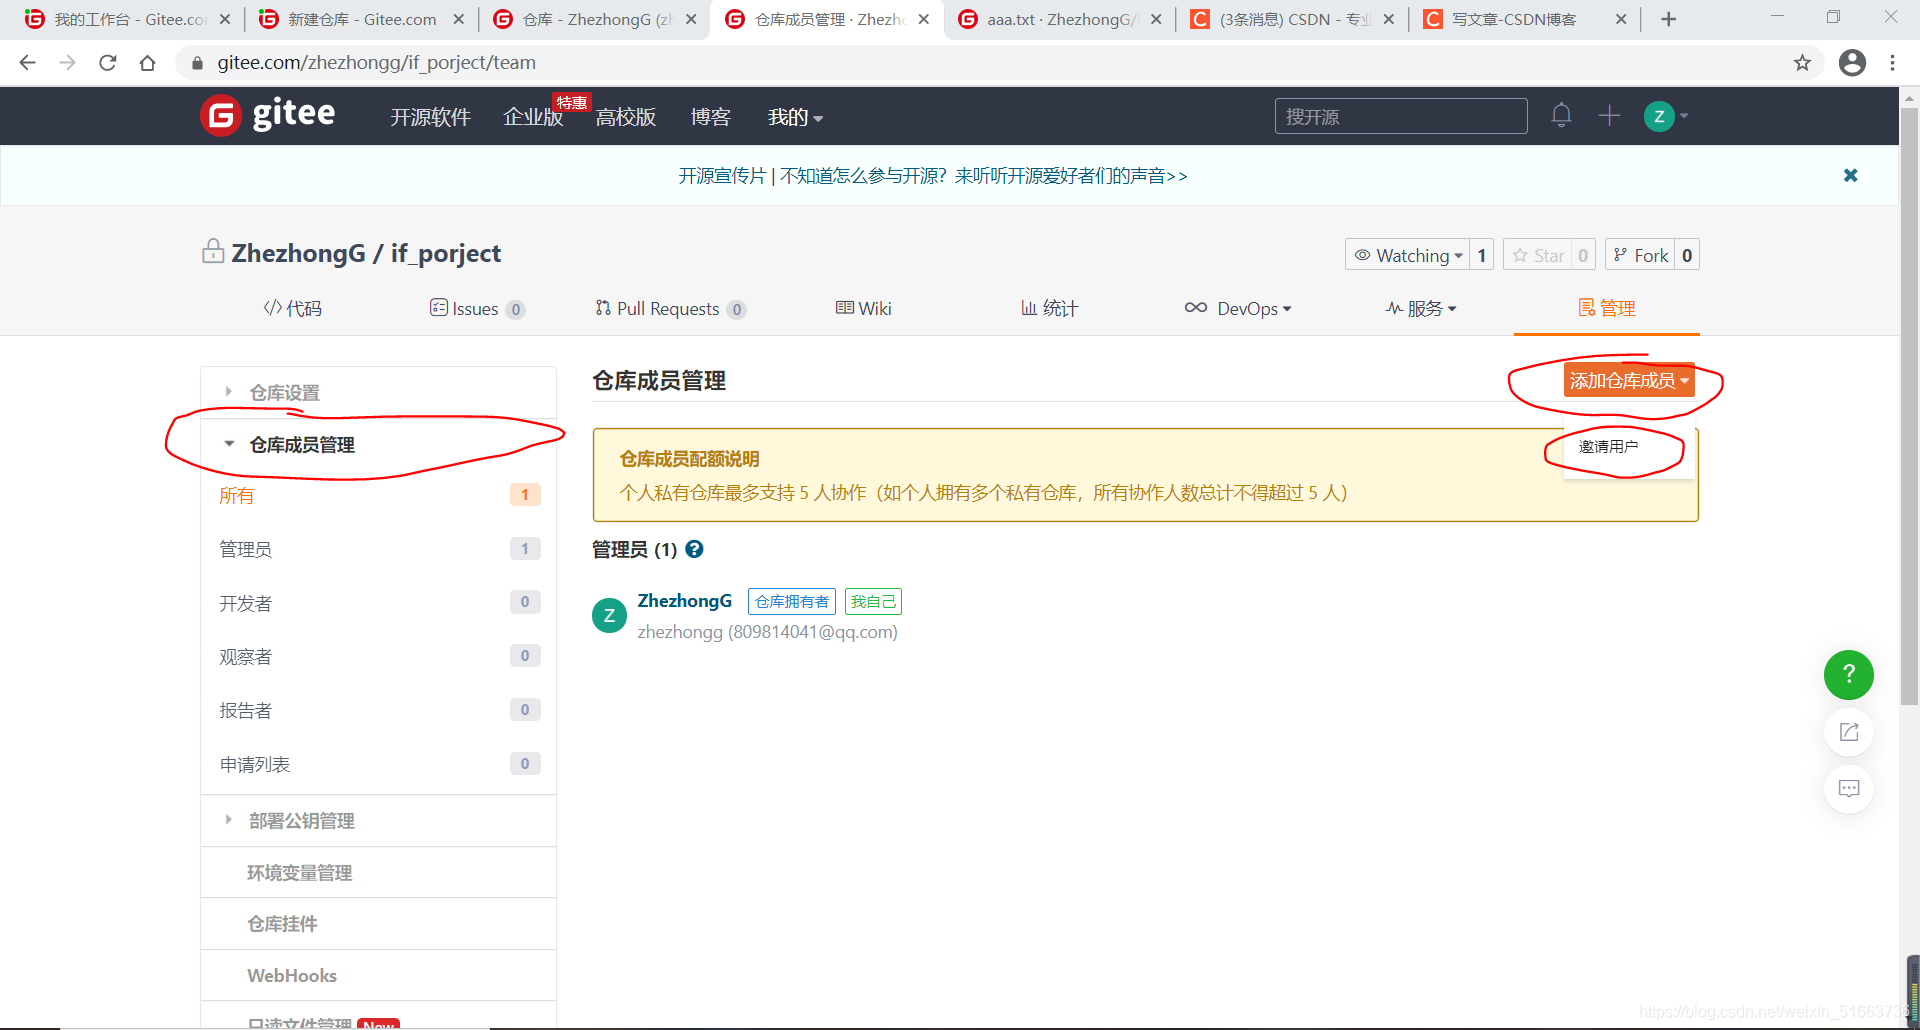Open the Issues tab
This screenshot has height=1030, width=1920.
pos(477,308)
